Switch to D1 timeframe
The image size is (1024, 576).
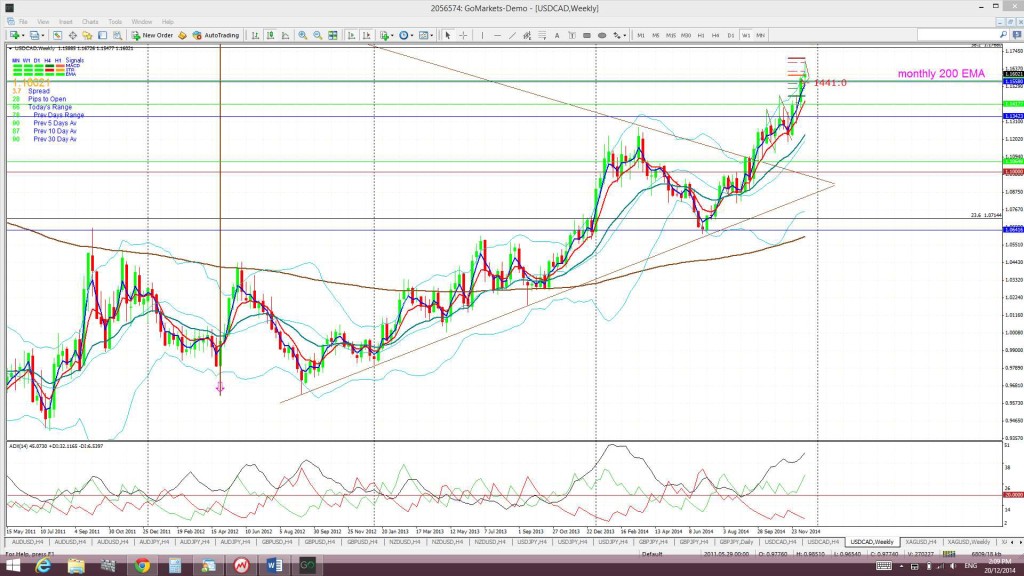tap(731, 35)
